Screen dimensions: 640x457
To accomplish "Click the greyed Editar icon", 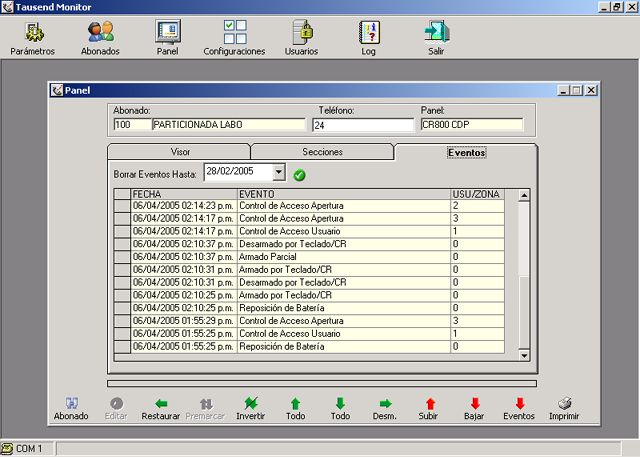I will coord(116,404).
